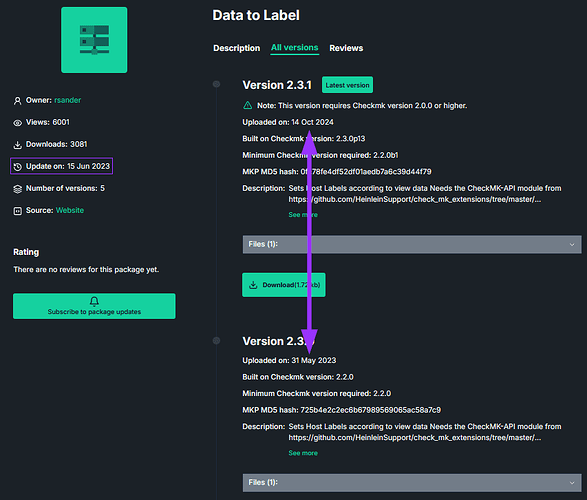Click the bell icon on subscribe button
The image size is (587, 500).
(94, 301)
